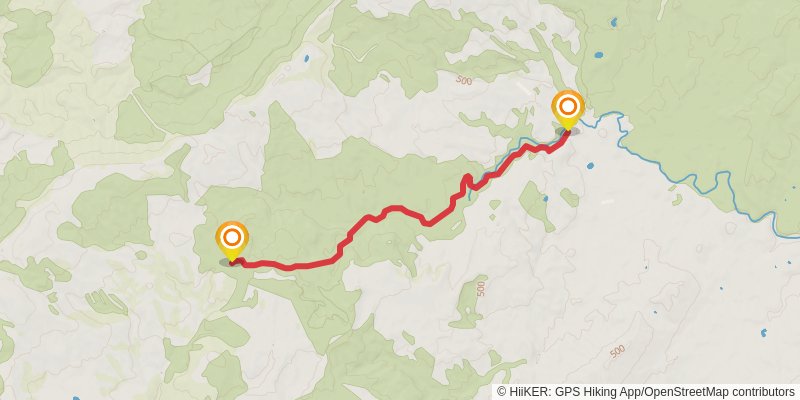Select the 'OpenStreetMap contributors' credit text
The image size is (800, 400).
pyautogui.click(x=719, y=392)
